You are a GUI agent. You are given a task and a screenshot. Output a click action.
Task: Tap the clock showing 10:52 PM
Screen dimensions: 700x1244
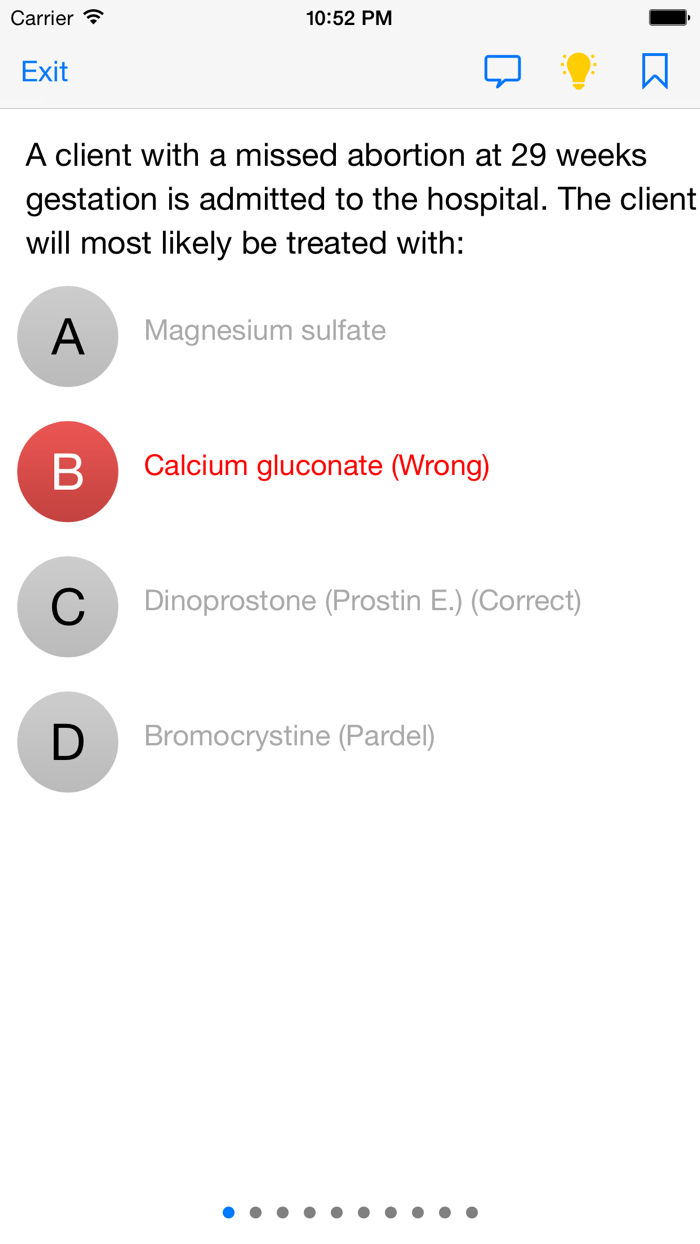point(349,16)
